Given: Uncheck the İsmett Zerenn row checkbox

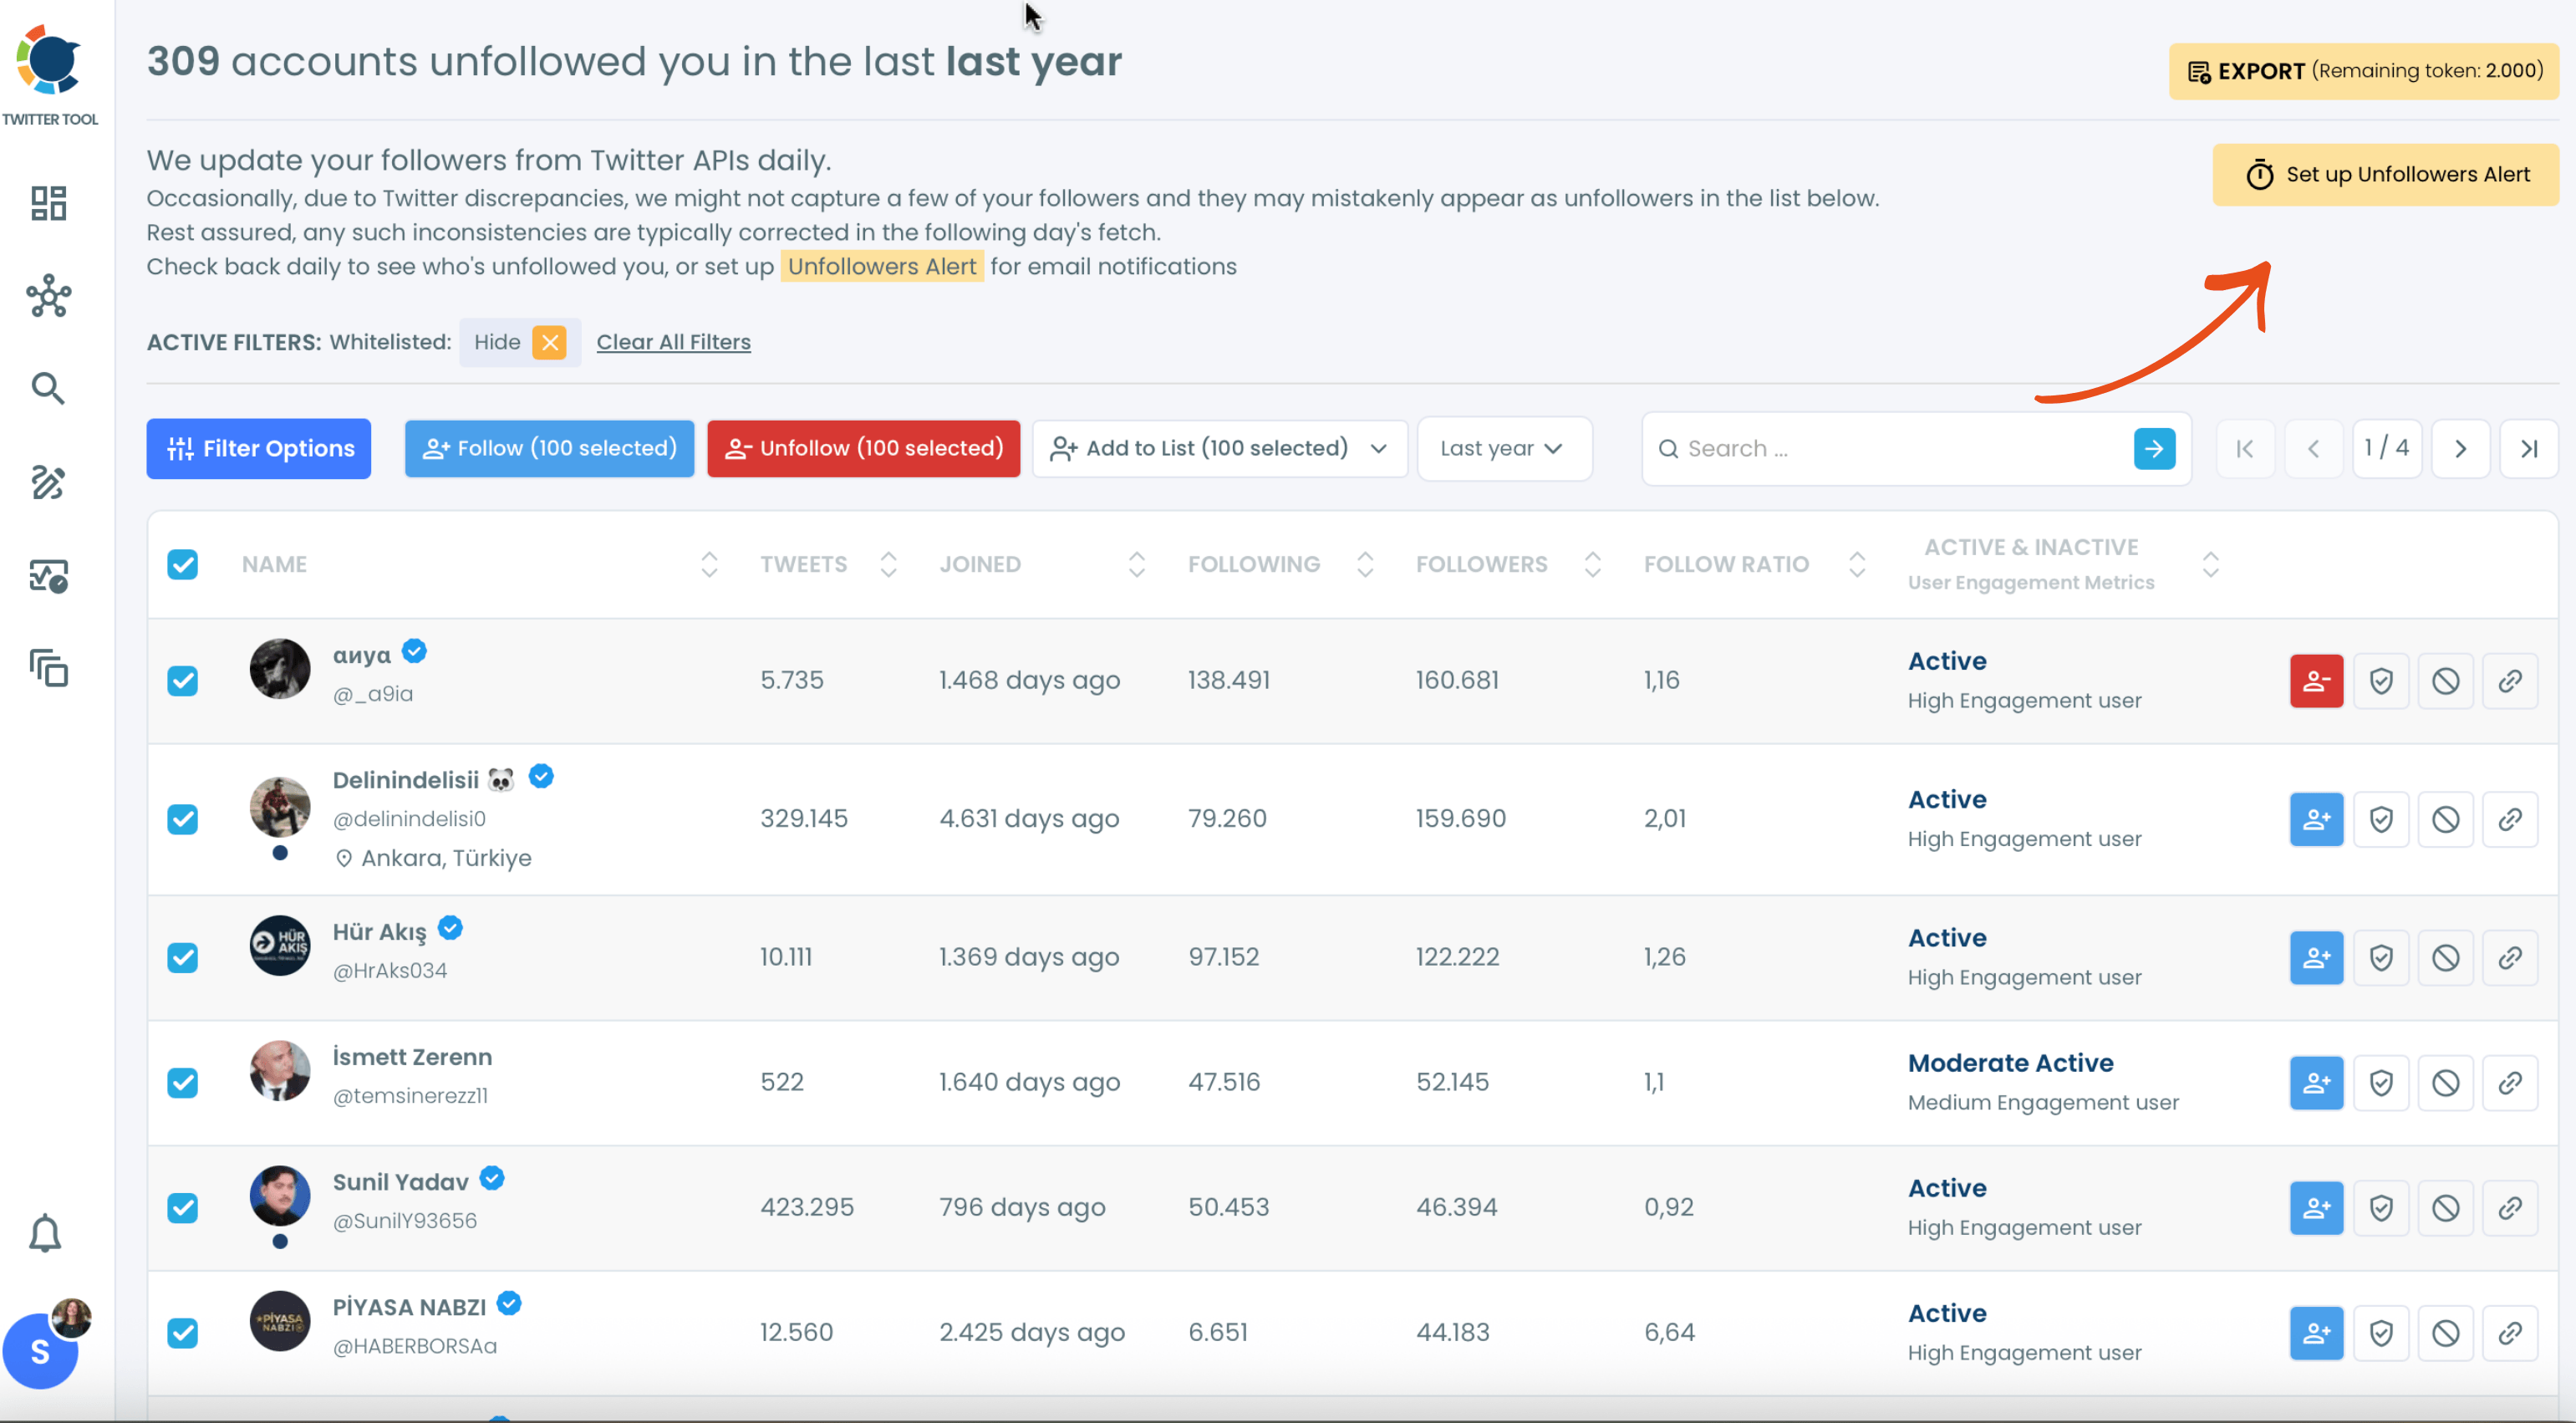Looking at the screenshot, I should click(182, 1082).
